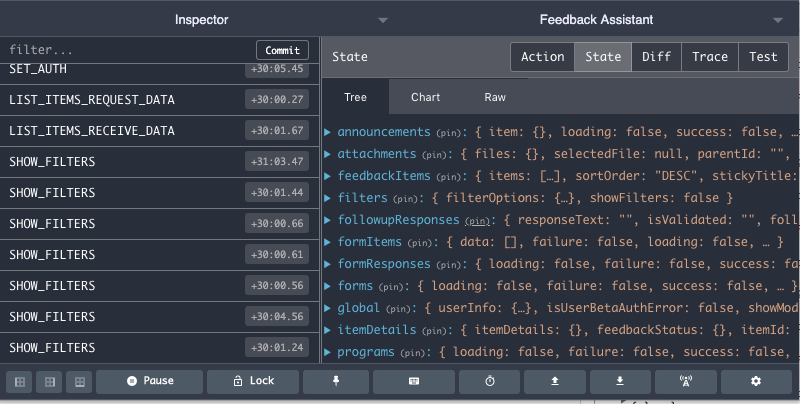Click the +30:00.27 timestamp badge

pos(277,99)
